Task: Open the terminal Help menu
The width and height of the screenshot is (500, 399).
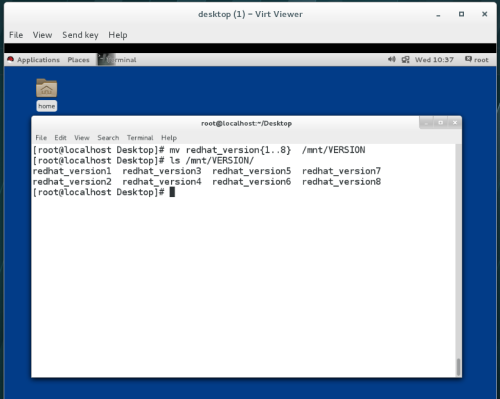Action: click(169, 138)
